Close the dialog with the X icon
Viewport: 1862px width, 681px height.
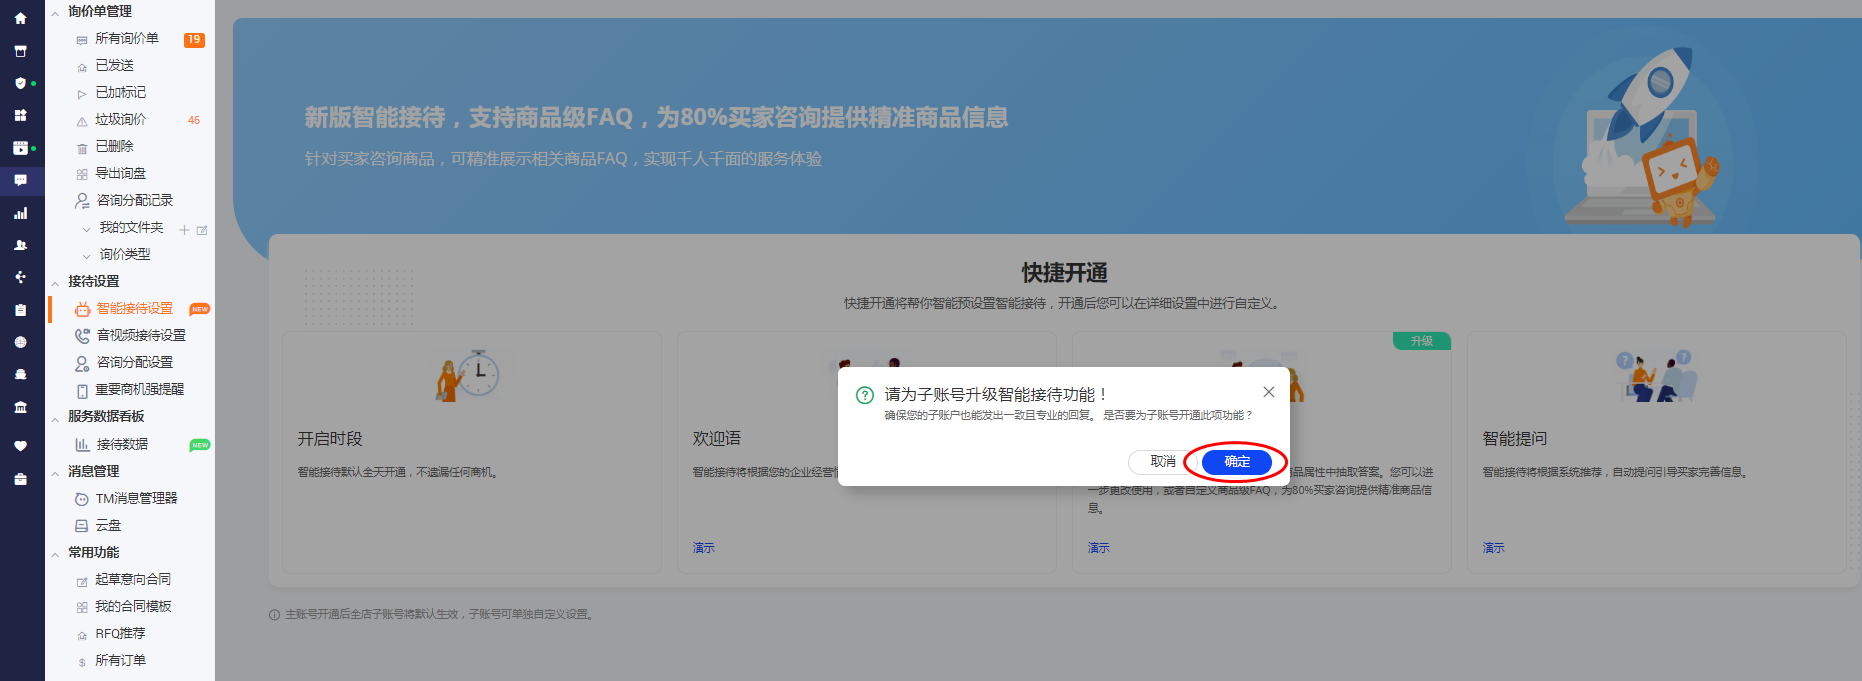click(1268, 392)
